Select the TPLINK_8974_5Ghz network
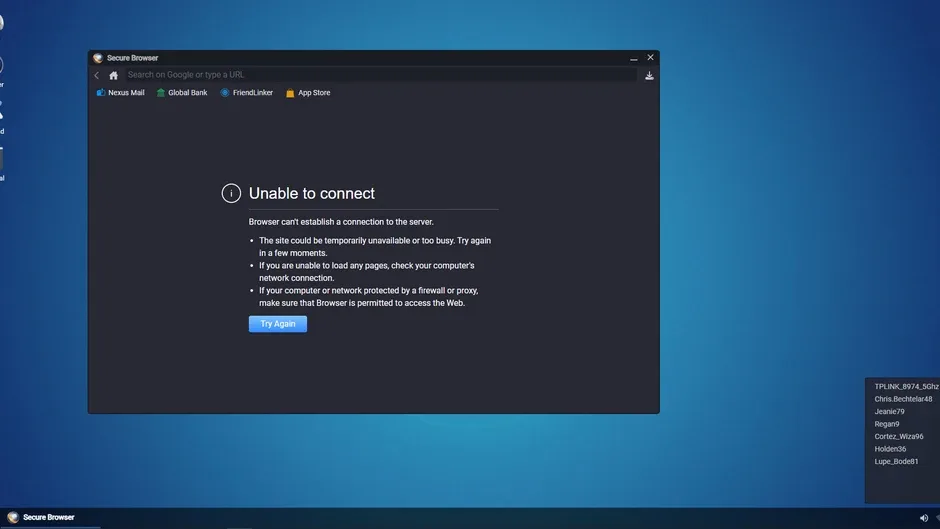Viewport: 940px width, 529px height. (x=906, y=386)
